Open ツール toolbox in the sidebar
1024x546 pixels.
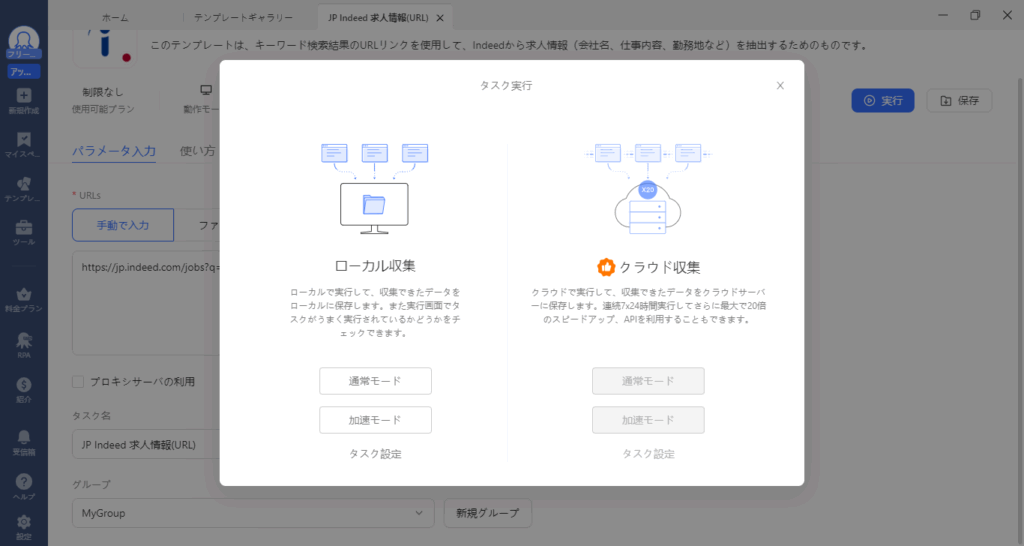(24, 233)
